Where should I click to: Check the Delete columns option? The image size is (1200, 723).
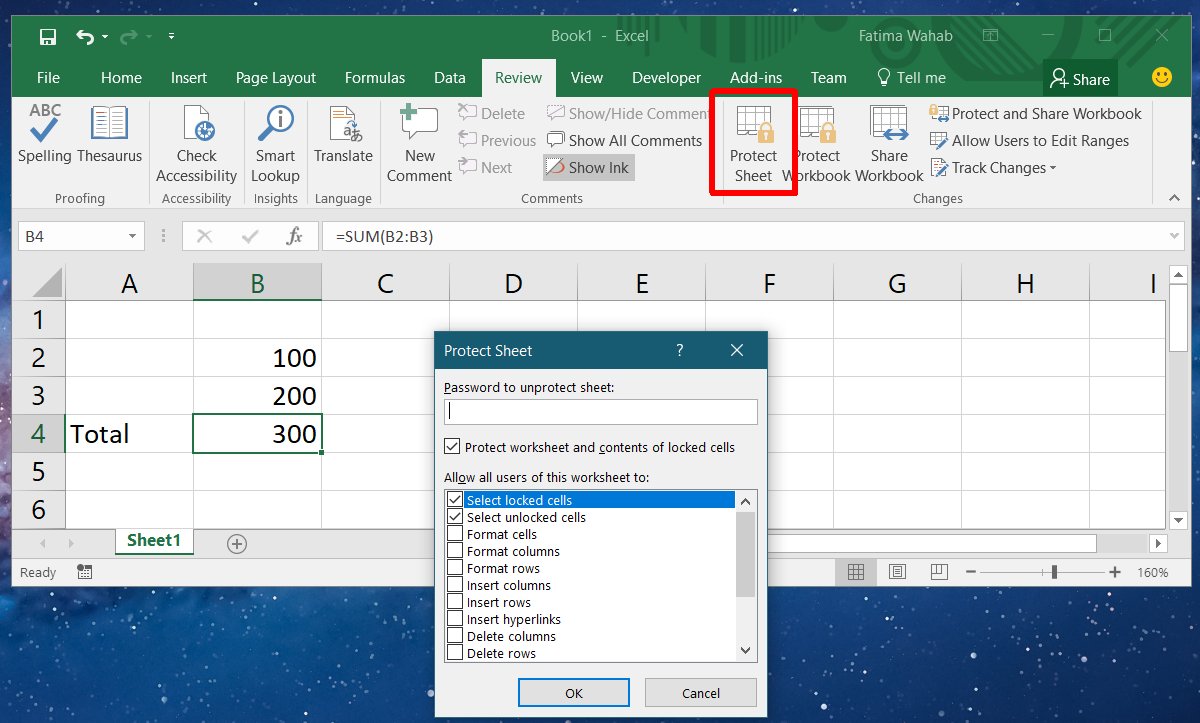click(455, 636)
